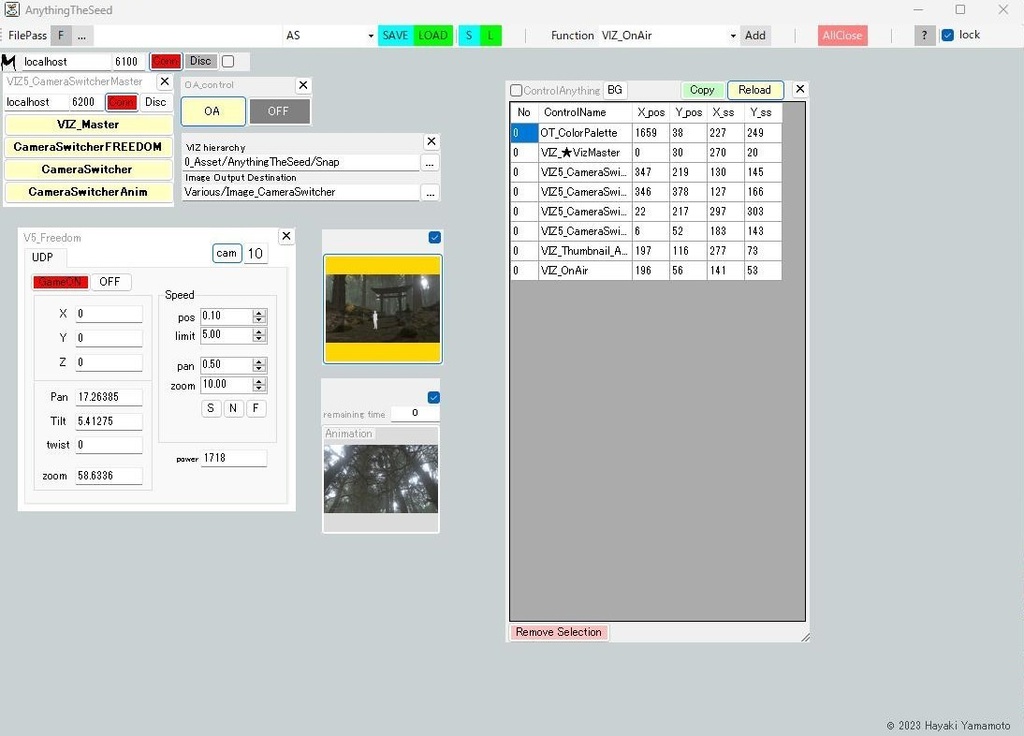This screenshot has width=1024, height=736.
Task: Click the VIZ hierarchy path field
Action: tap(301, 162)
